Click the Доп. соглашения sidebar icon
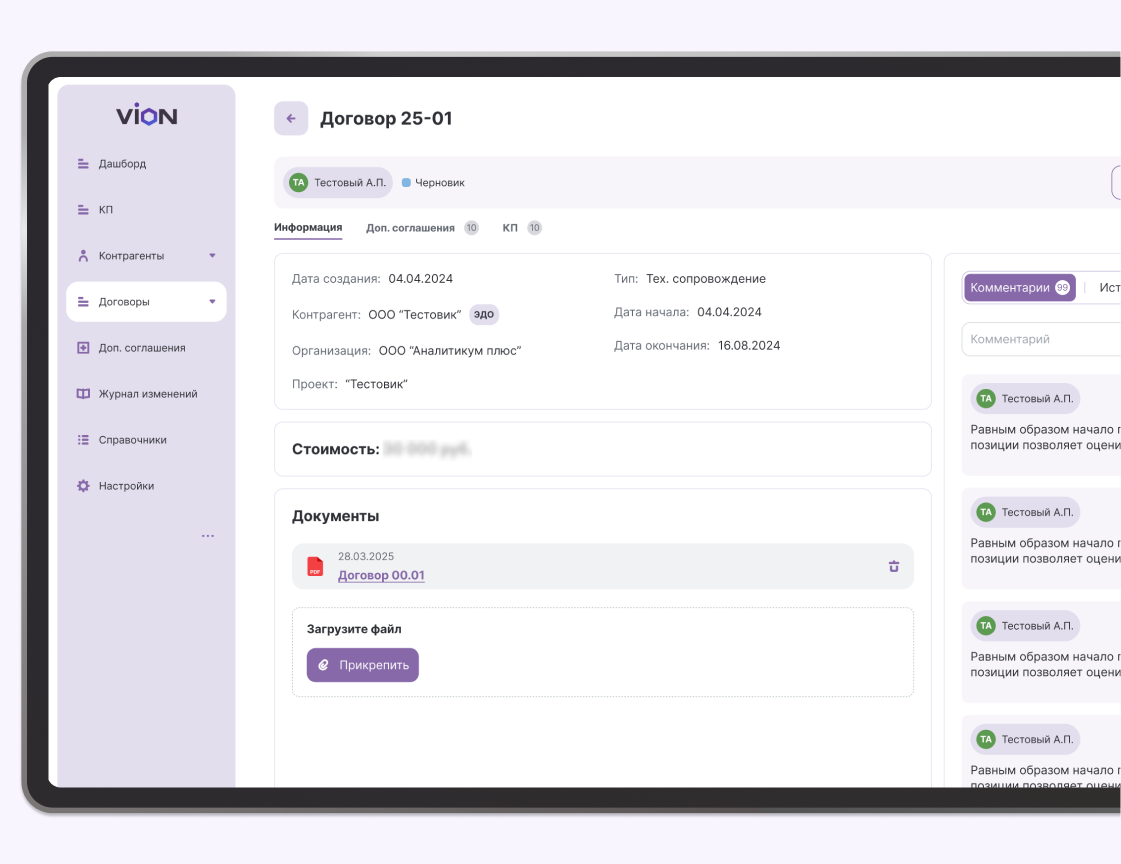Screen dimensions: 1121x864 pos(84,348)
